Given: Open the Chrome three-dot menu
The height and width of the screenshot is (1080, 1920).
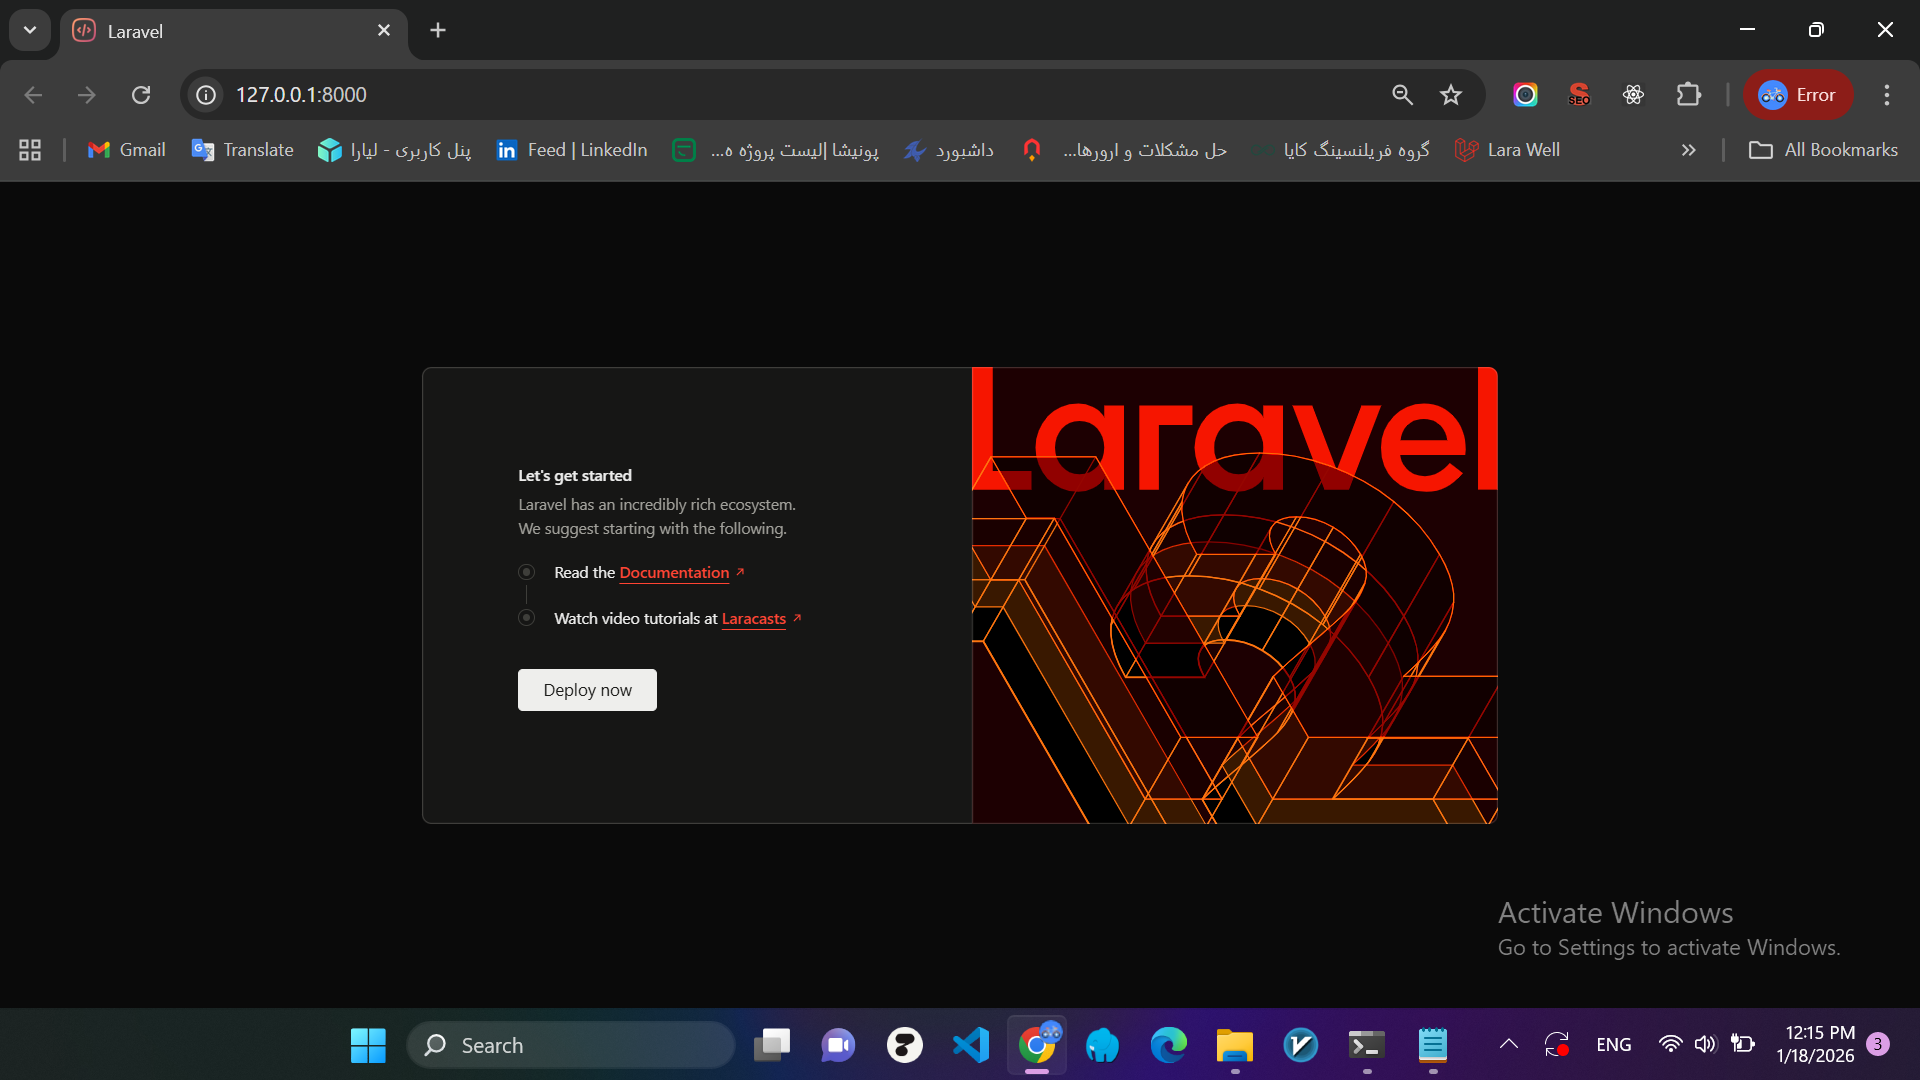Looking at the screenshot, I should [1886, 95].
